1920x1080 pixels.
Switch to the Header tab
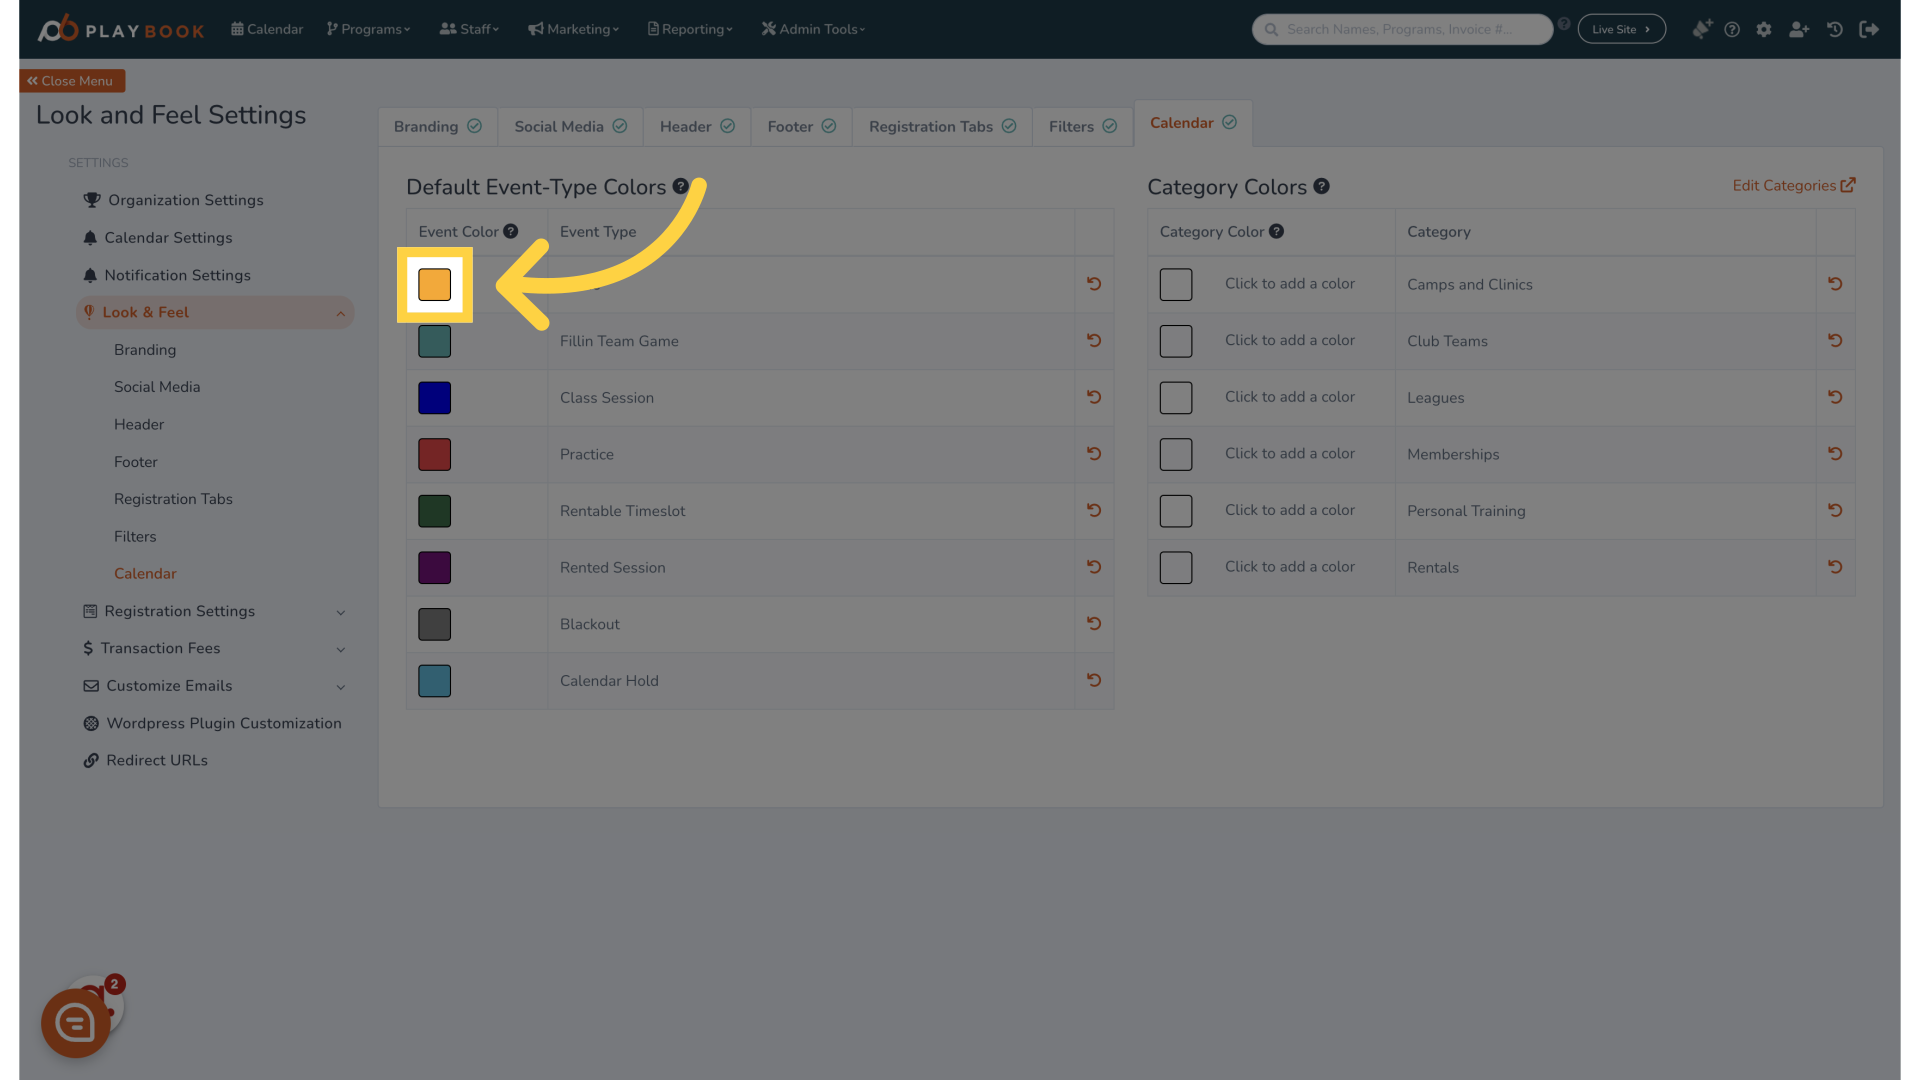tap(697, 126)
